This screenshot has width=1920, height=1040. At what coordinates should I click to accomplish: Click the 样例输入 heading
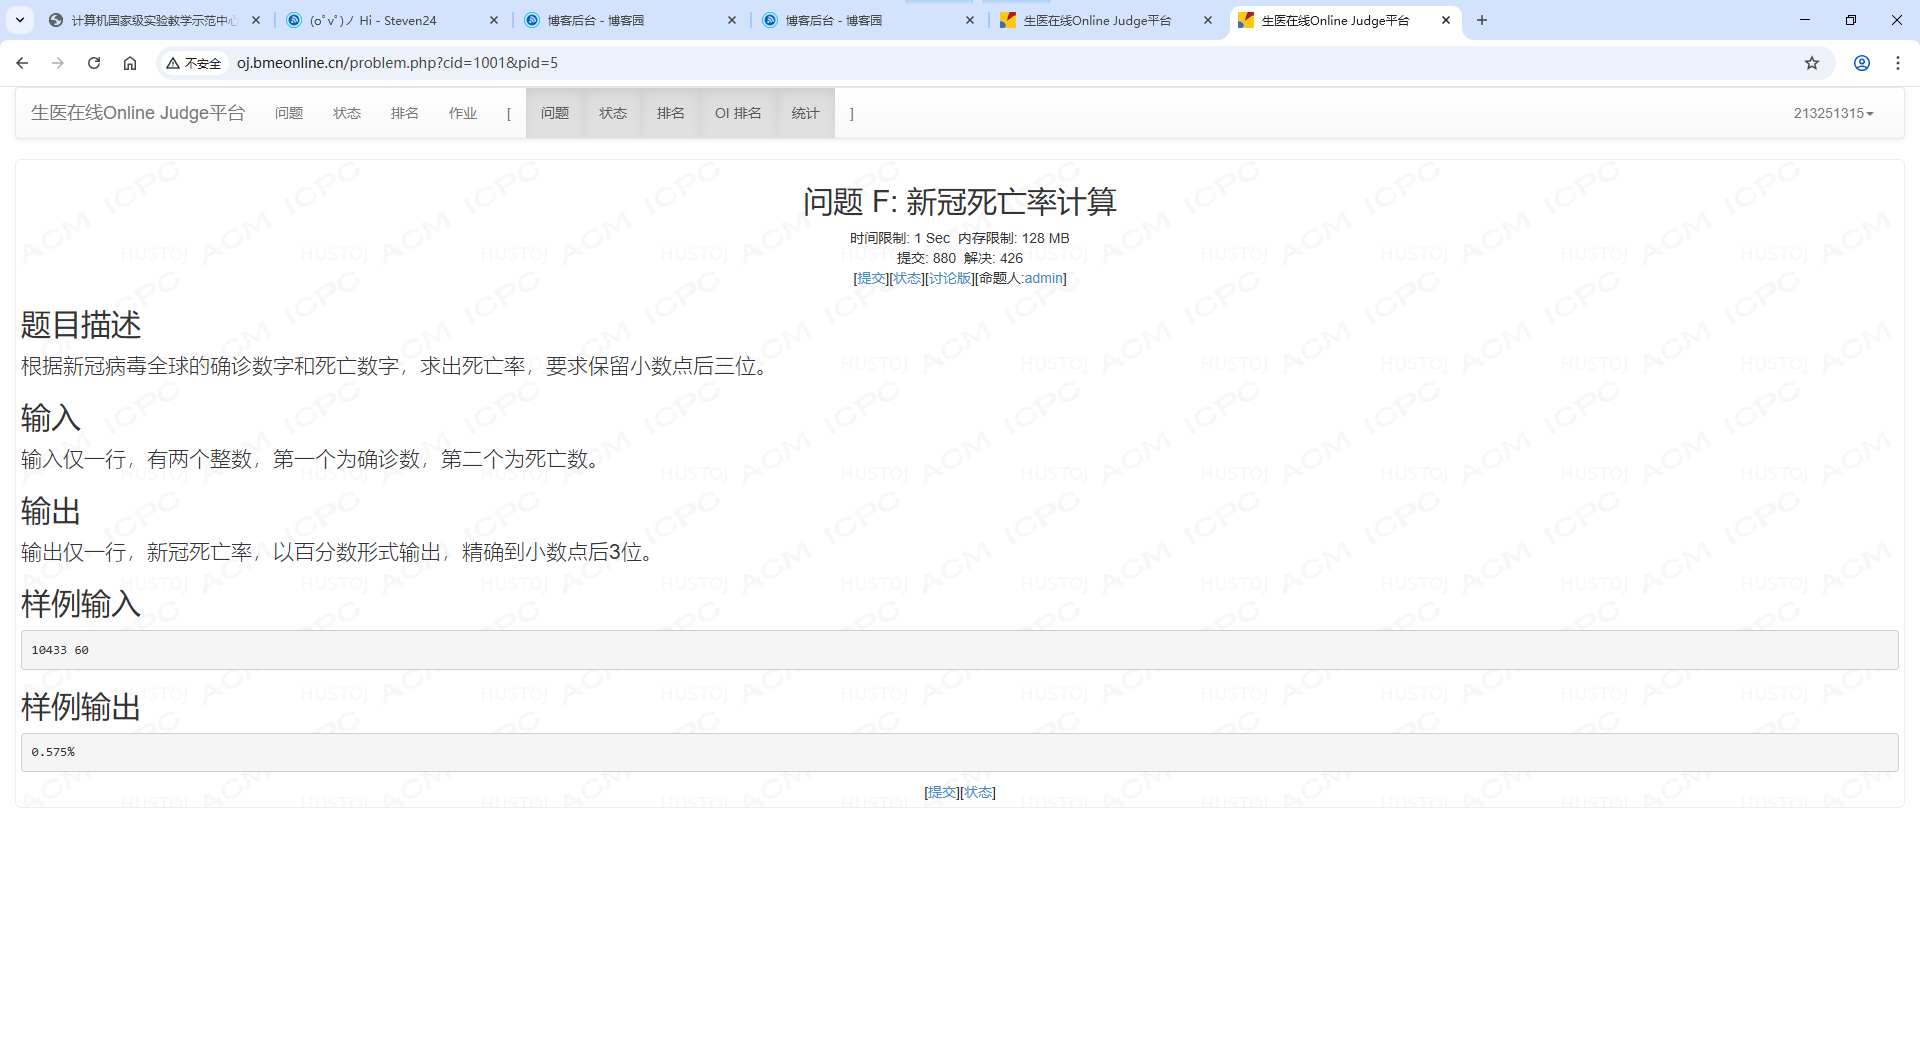coord(81,604)
